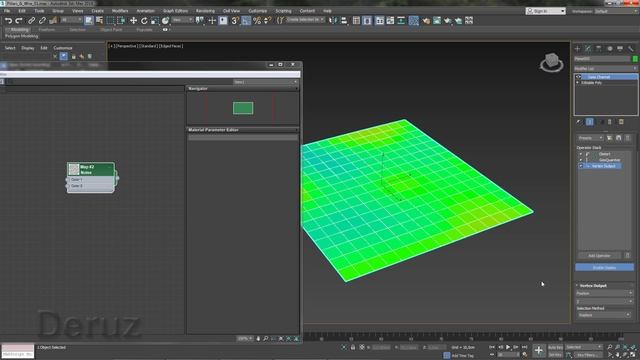Screen dimensions: 640x360
Task: Activate the Select and Move tool
Action: [133, 20]
